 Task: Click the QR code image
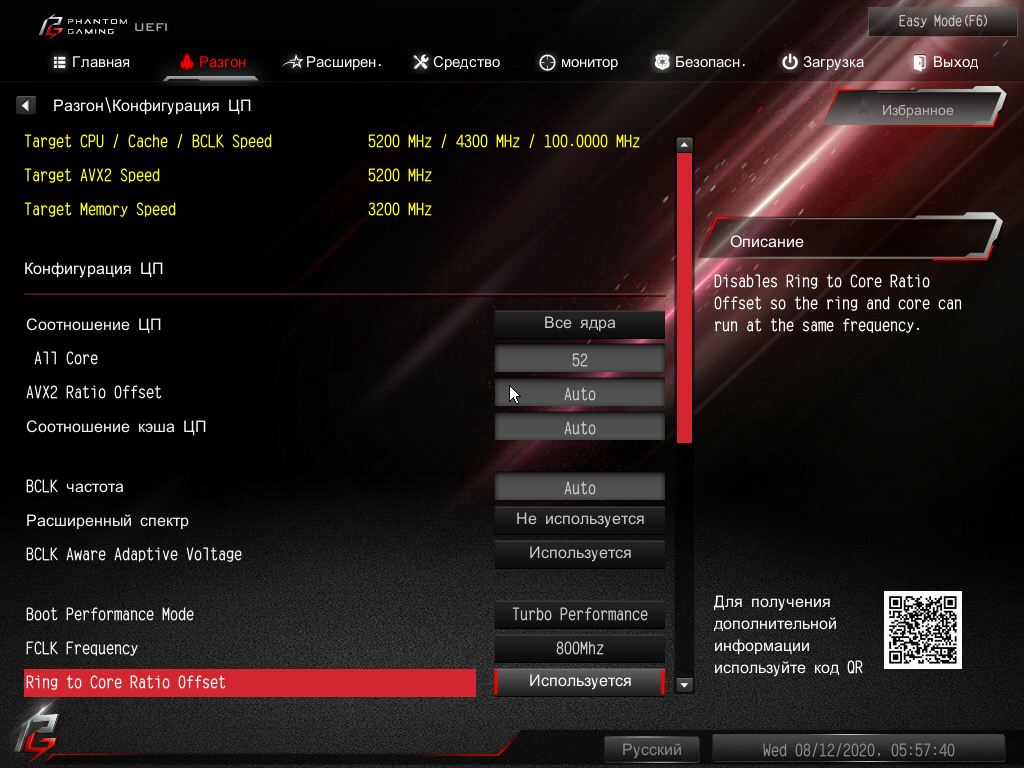click(x=923, y=630)
